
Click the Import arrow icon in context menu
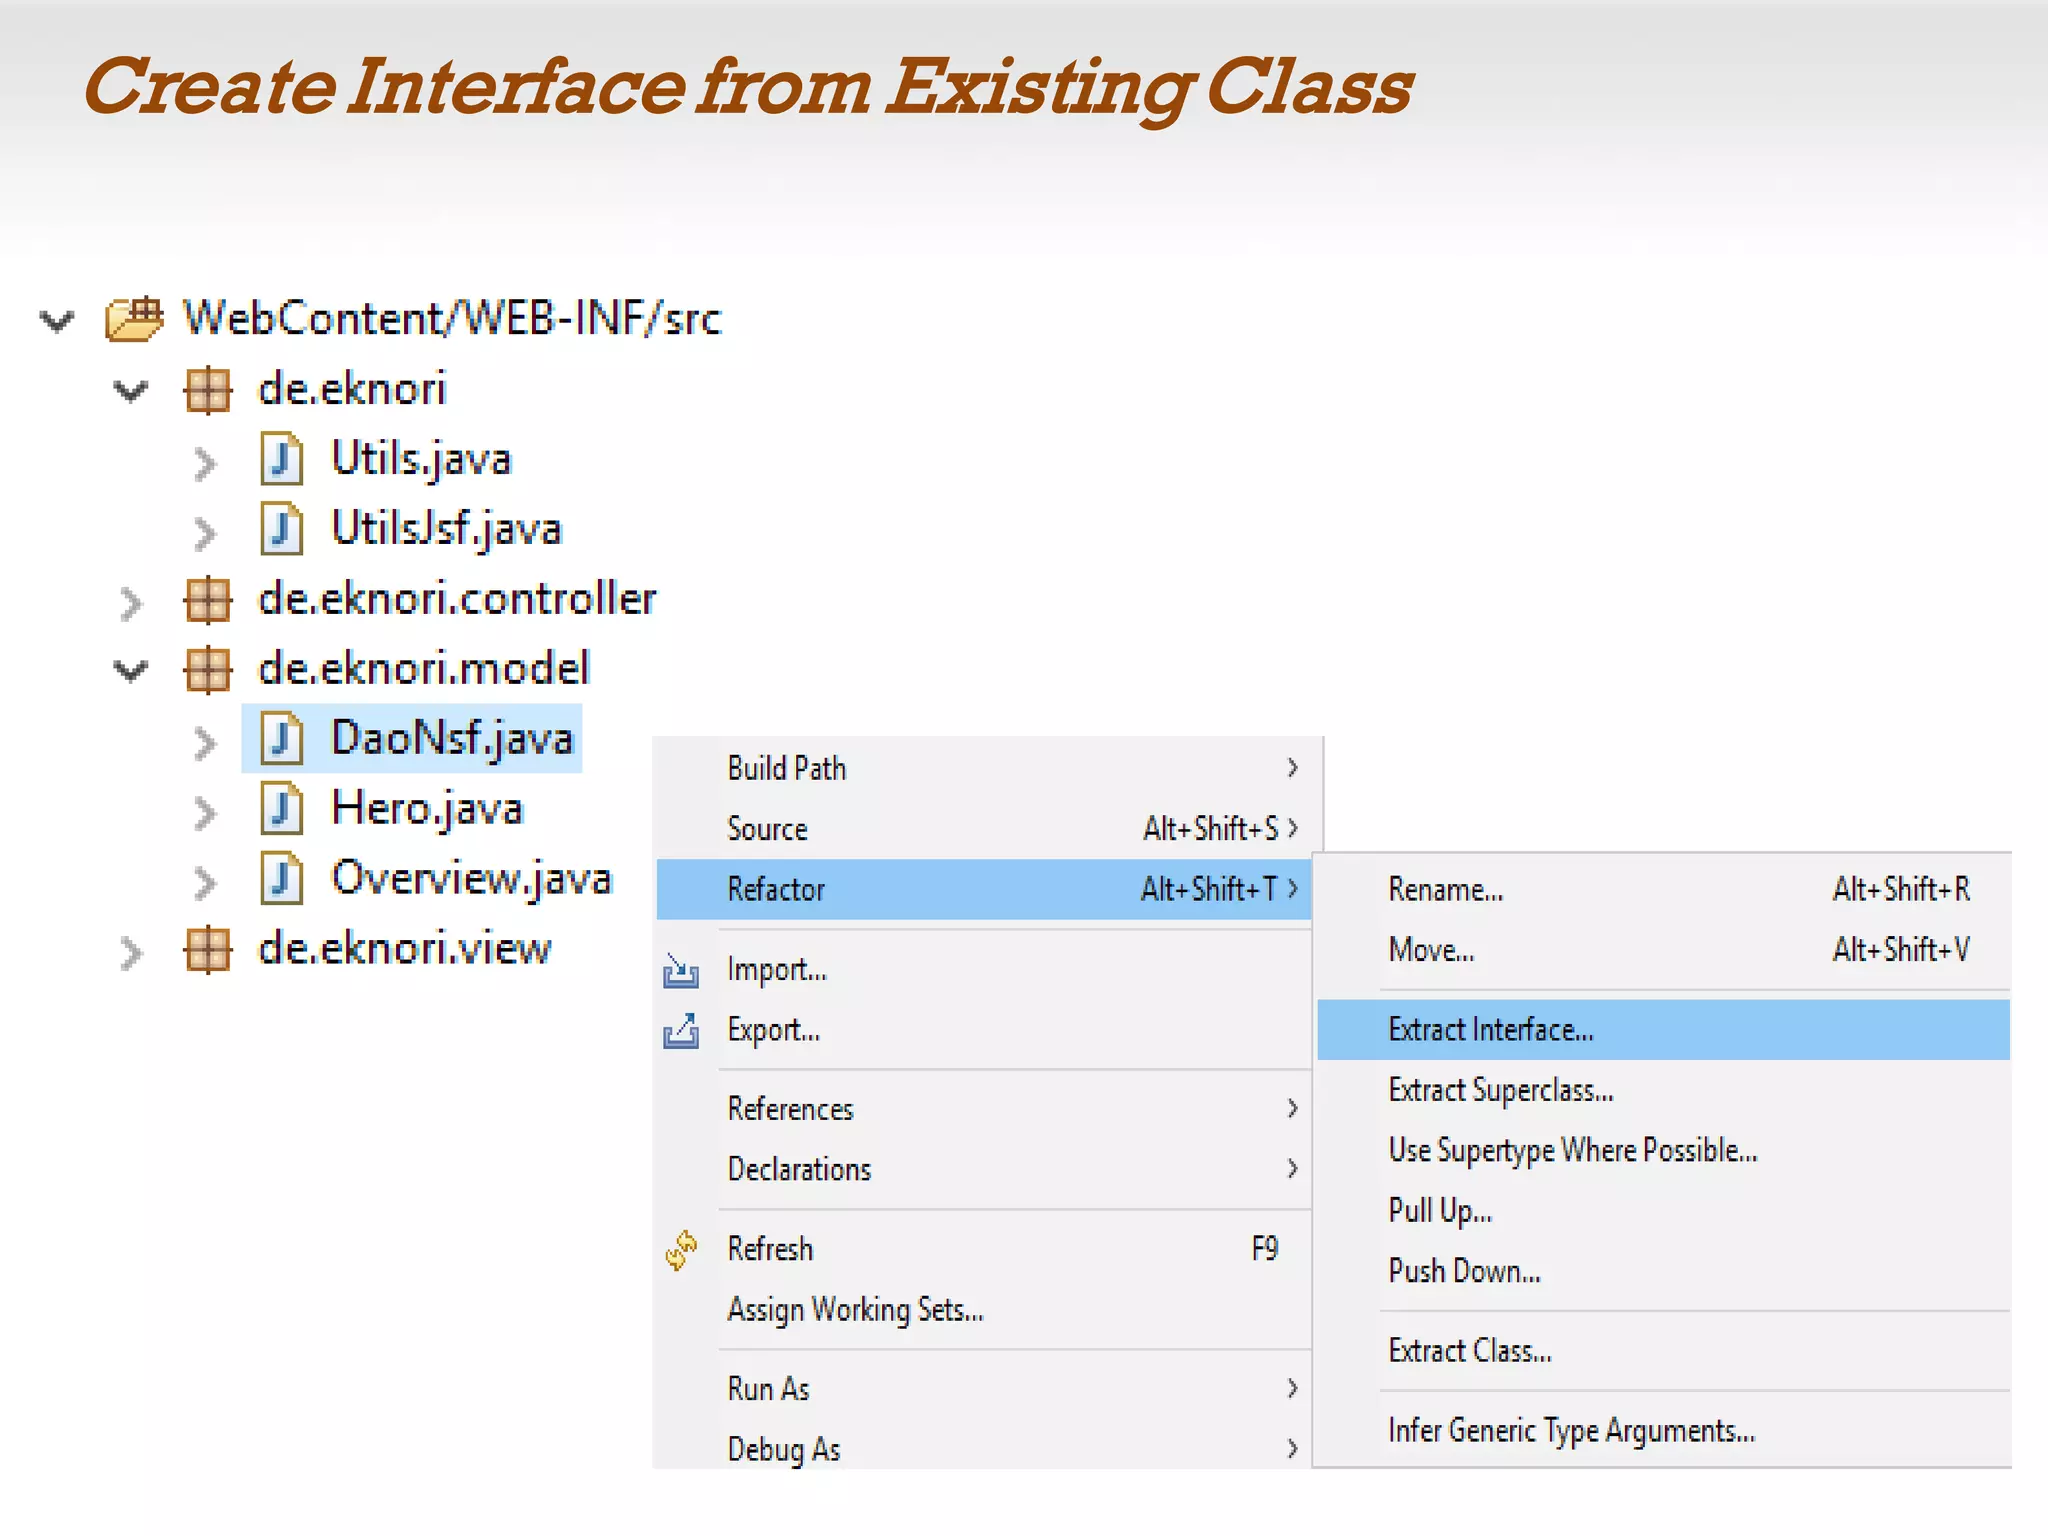(681, 970)
